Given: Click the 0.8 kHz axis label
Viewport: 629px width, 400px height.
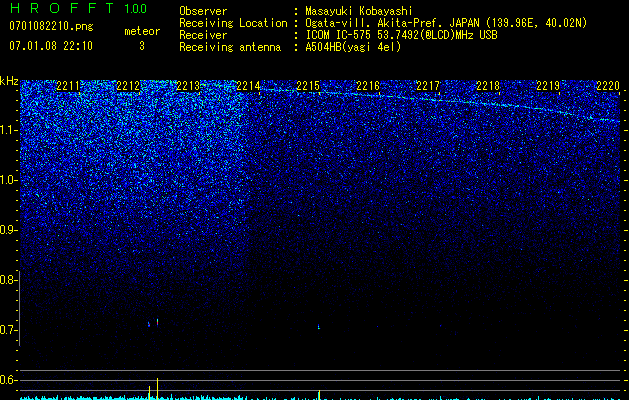Looking at the screenshot, I should [8, 280].
